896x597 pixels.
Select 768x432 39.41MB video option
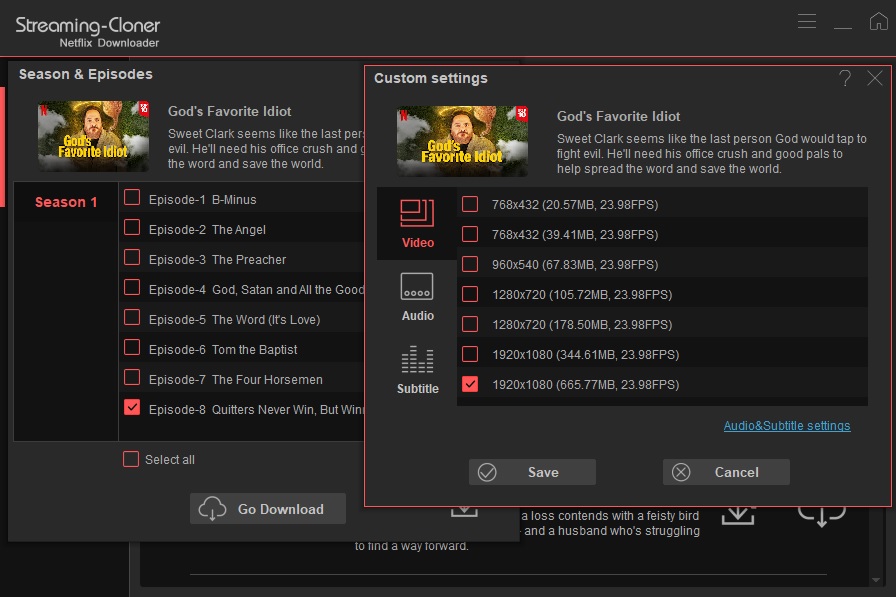pyautogui.click(x=470, y=234)
